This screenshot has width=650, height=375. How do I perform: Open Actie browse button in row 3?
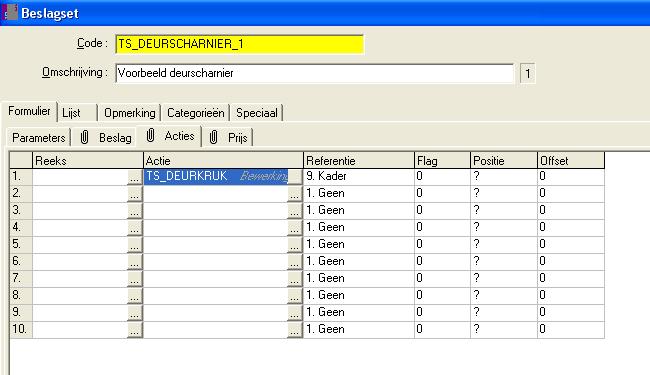pyautogui.click(x=295, y=211)
